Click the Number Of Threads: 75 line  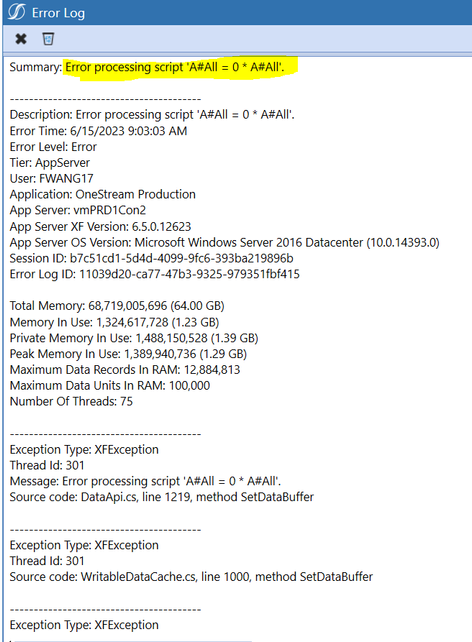click(x=71, y=401)
